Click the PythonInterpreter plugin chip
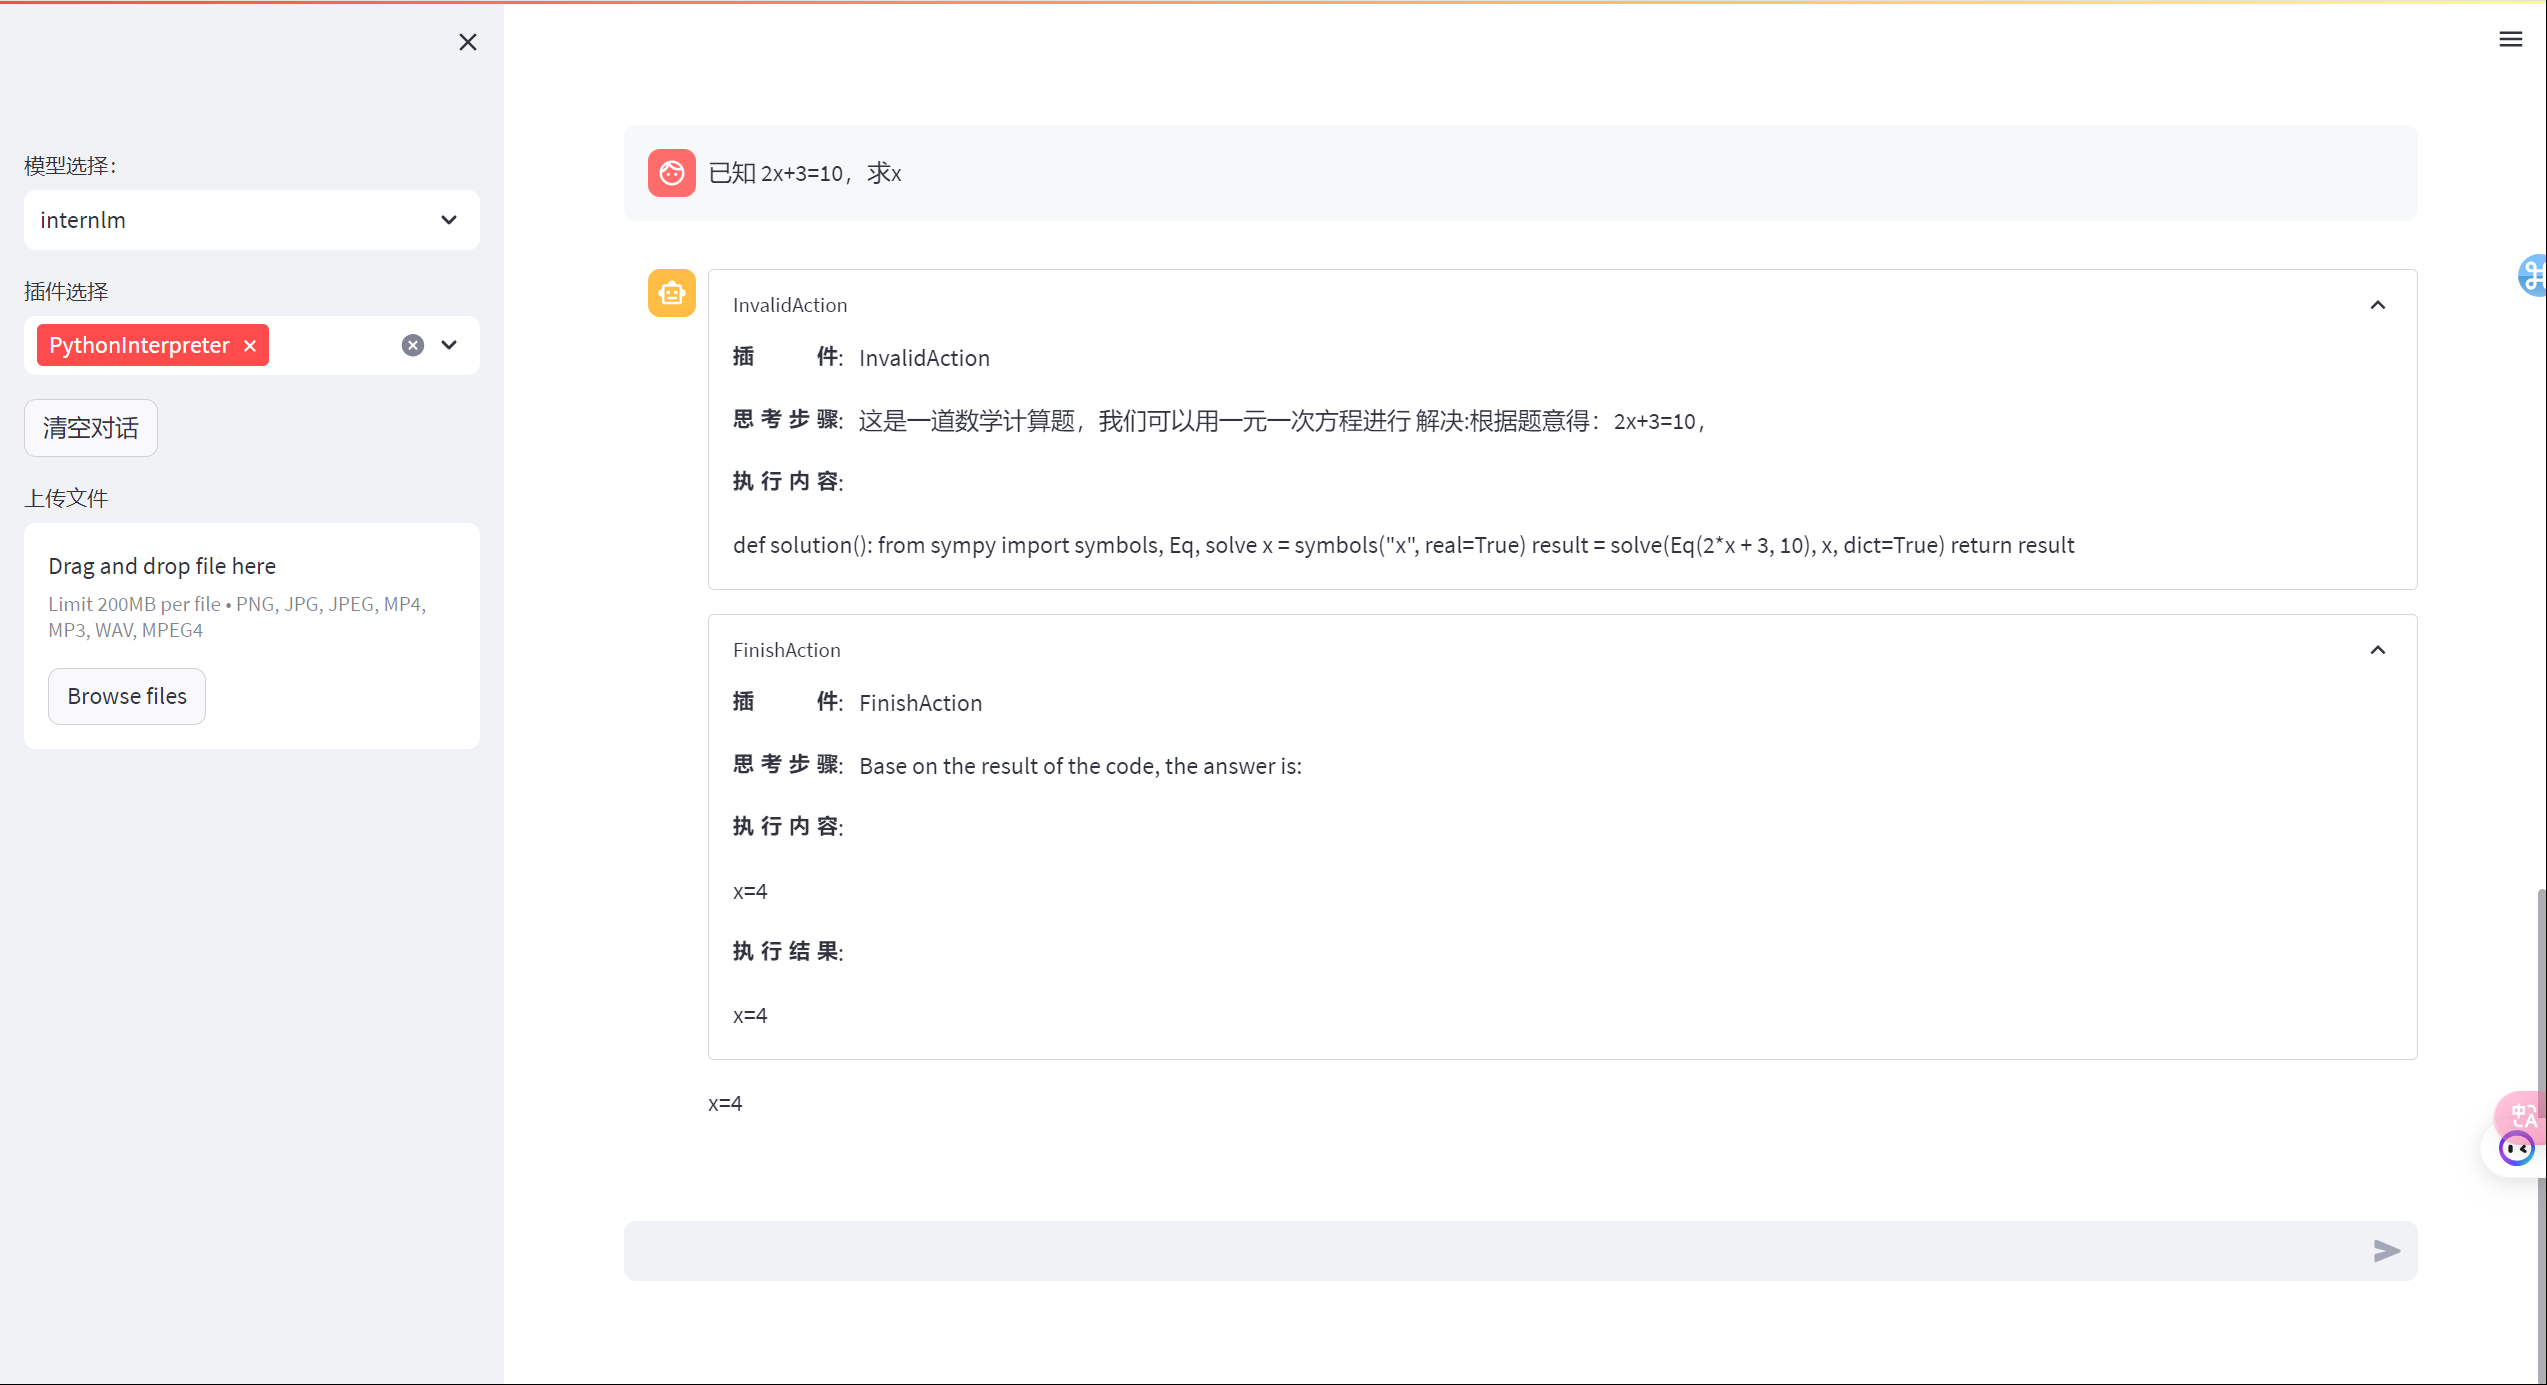Screen dimensions: 2547x1385 139,346
